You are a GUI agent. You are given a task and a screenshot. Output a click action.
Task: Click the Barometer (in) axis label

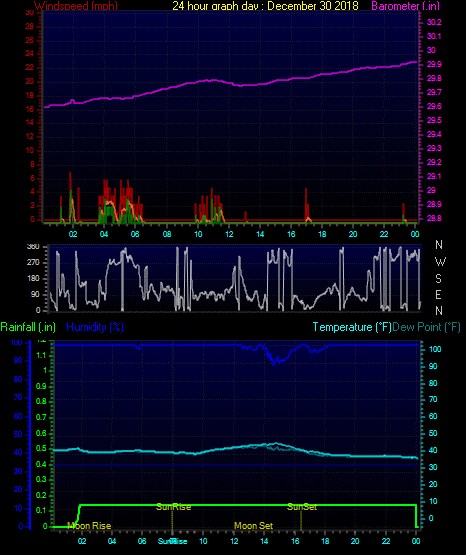pyautogui.click(x=405, y=6)
